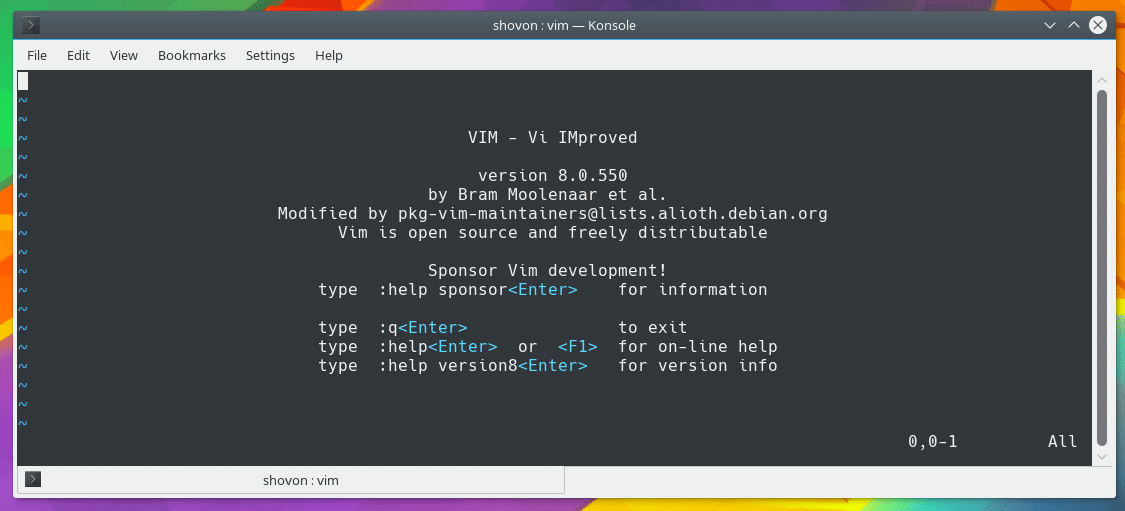Select the 'shovon : vim' tab
This screenshot has height=511, width=1125.
[x=291, y=480]
